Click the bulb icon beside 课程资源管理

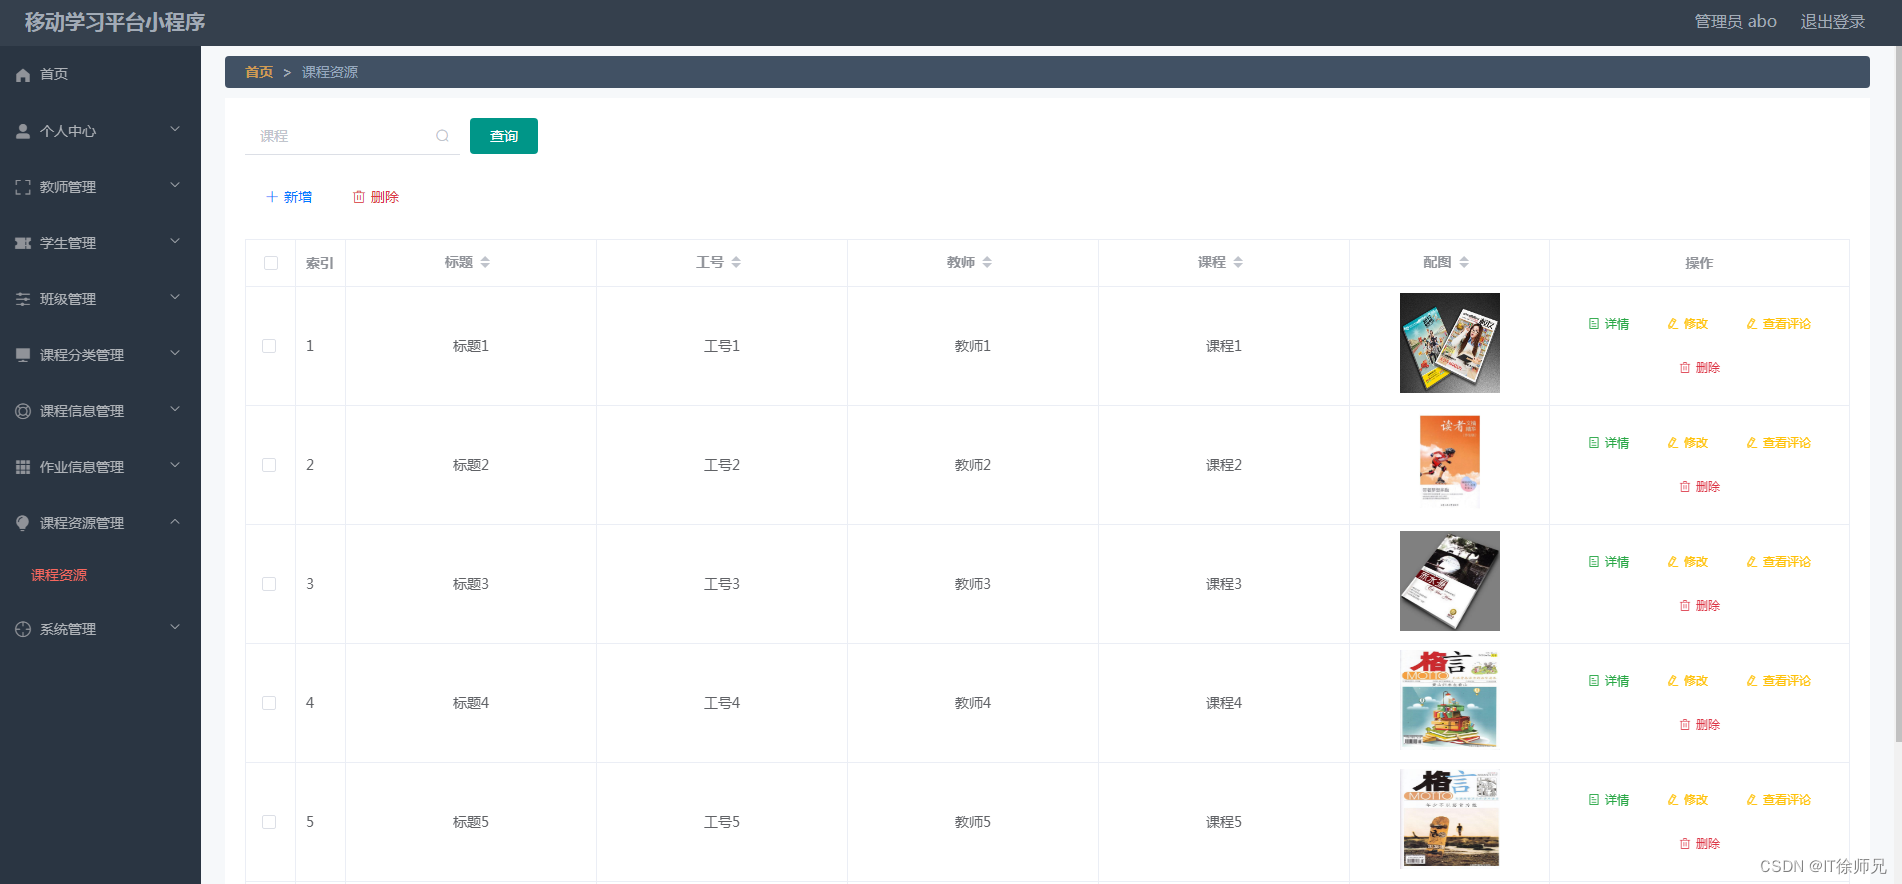(23, 523)
